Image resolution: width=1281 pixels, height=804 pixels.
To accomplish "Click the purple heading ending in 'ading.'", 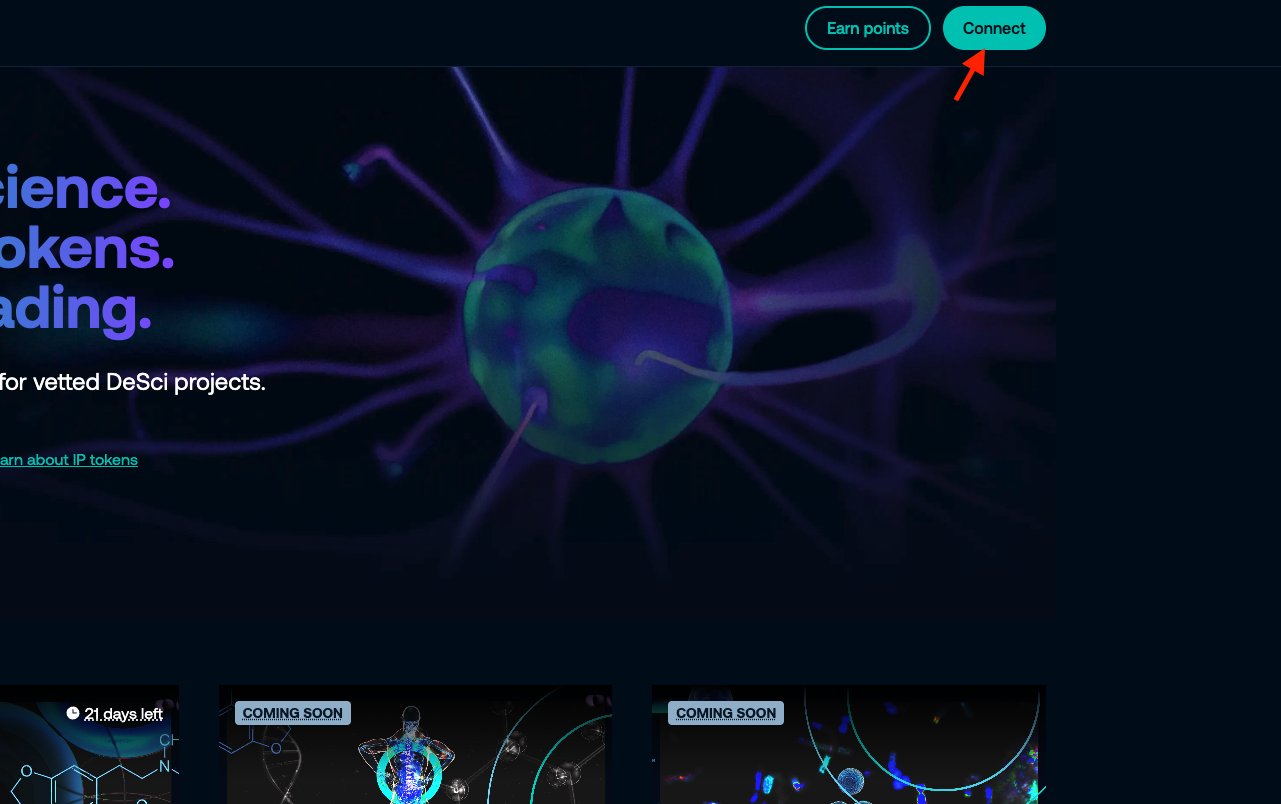I will (75, 309).
